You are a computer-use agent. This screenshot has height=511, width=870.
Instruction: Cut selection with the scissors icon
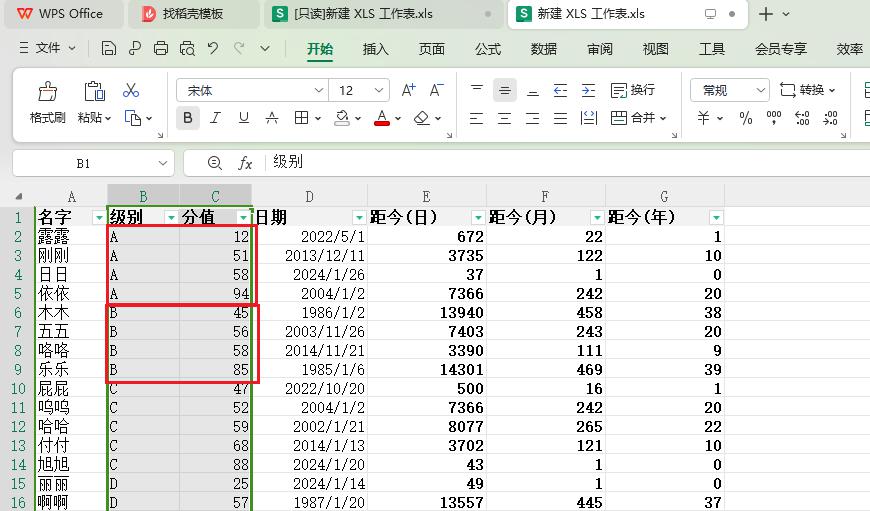pos(131,90)
